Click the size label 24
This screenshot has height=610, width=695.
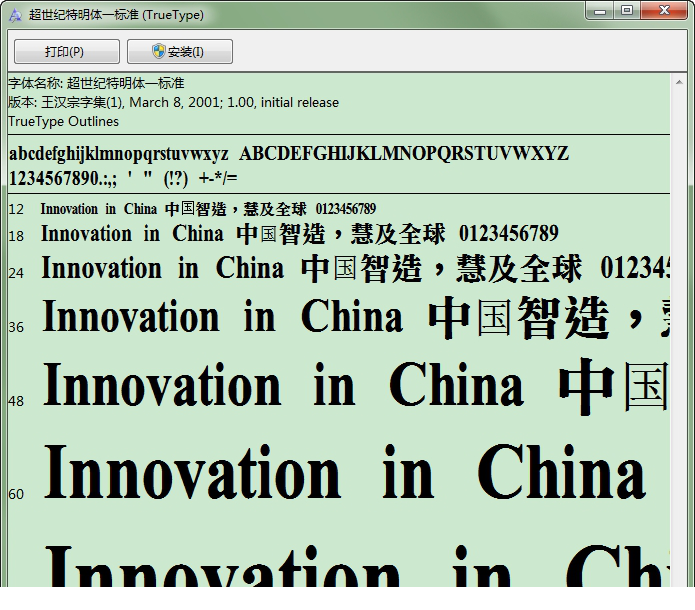[16, 273]
